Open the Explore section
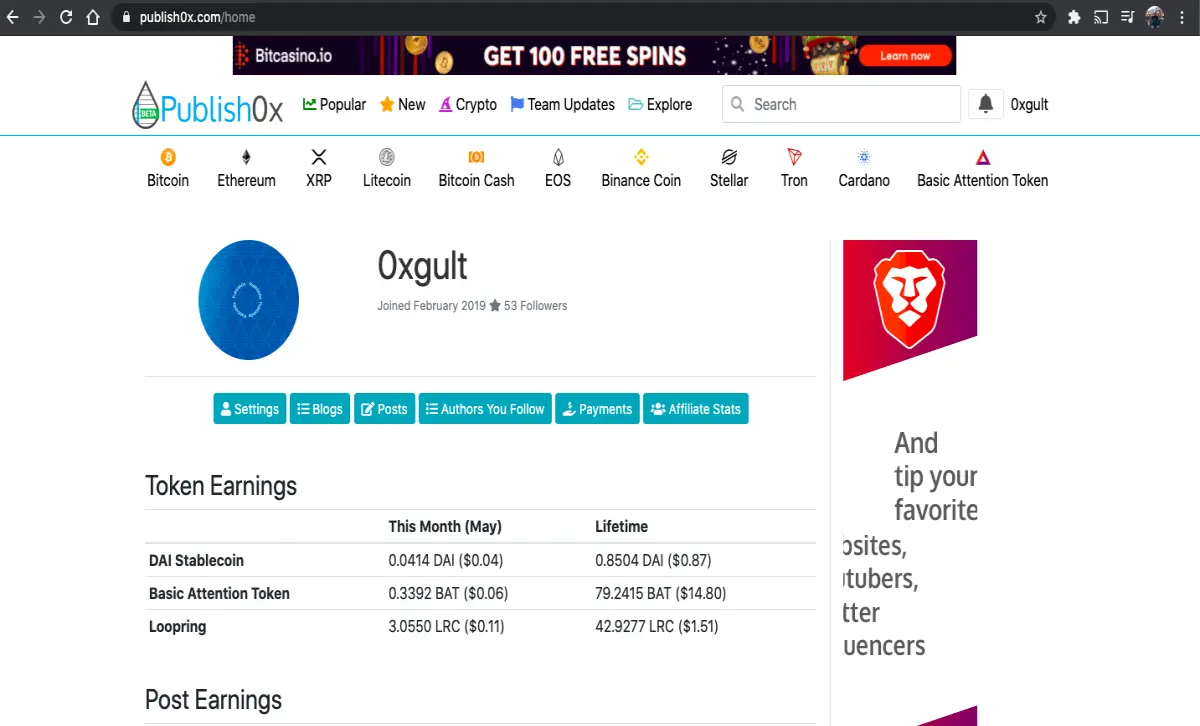The height and width of the screenshot is (726, 1200). [x=660, y=104]
